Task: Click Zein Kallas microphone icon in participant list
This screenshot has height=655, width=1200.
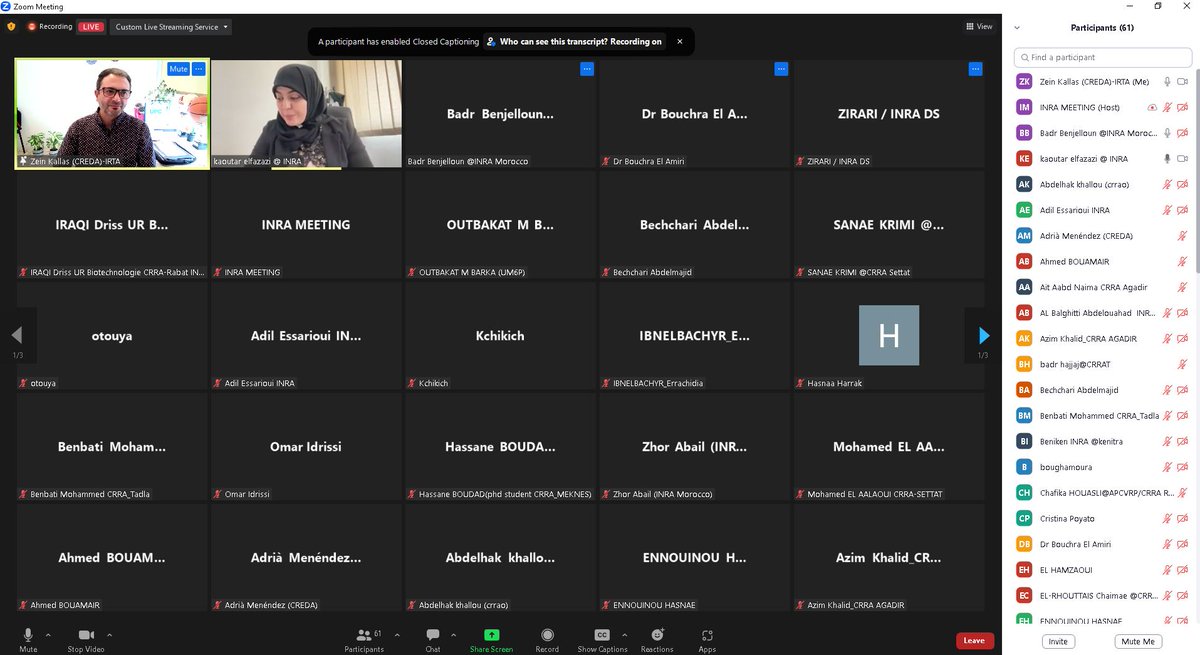Action: pyautogui.click(x=1167, y=81)
